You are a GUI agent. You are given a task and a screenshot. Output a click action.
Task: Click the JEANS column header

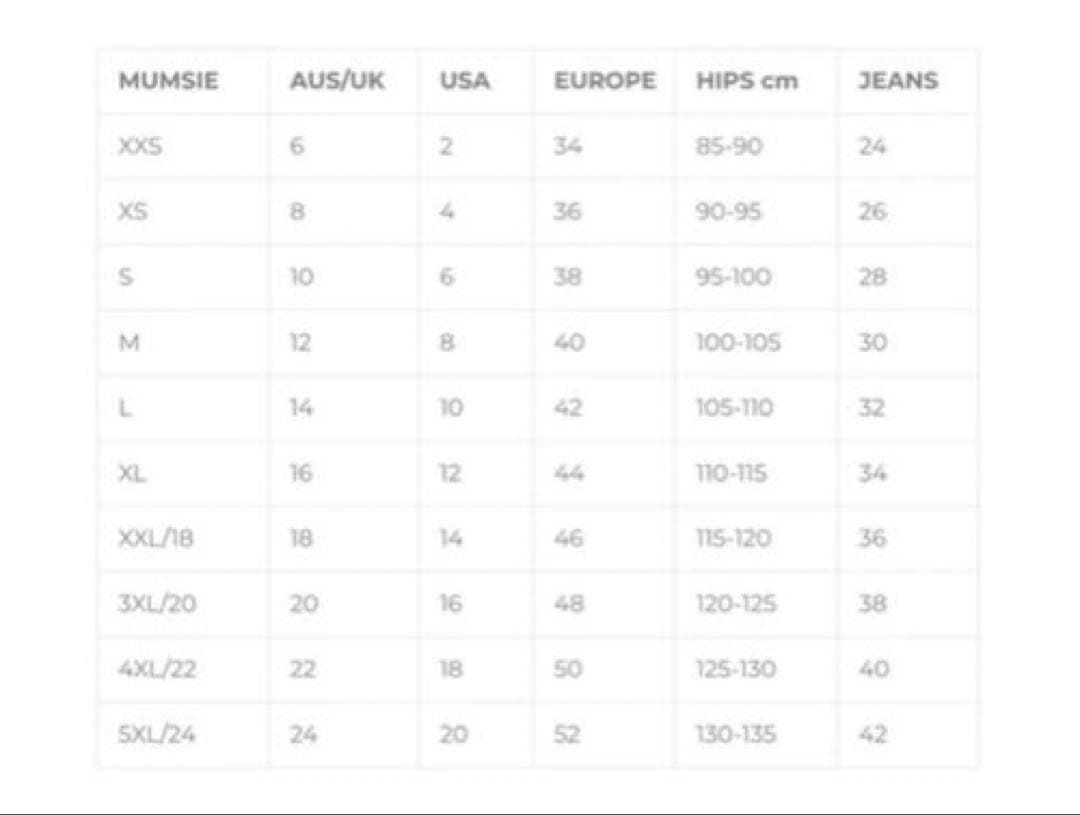898,82
